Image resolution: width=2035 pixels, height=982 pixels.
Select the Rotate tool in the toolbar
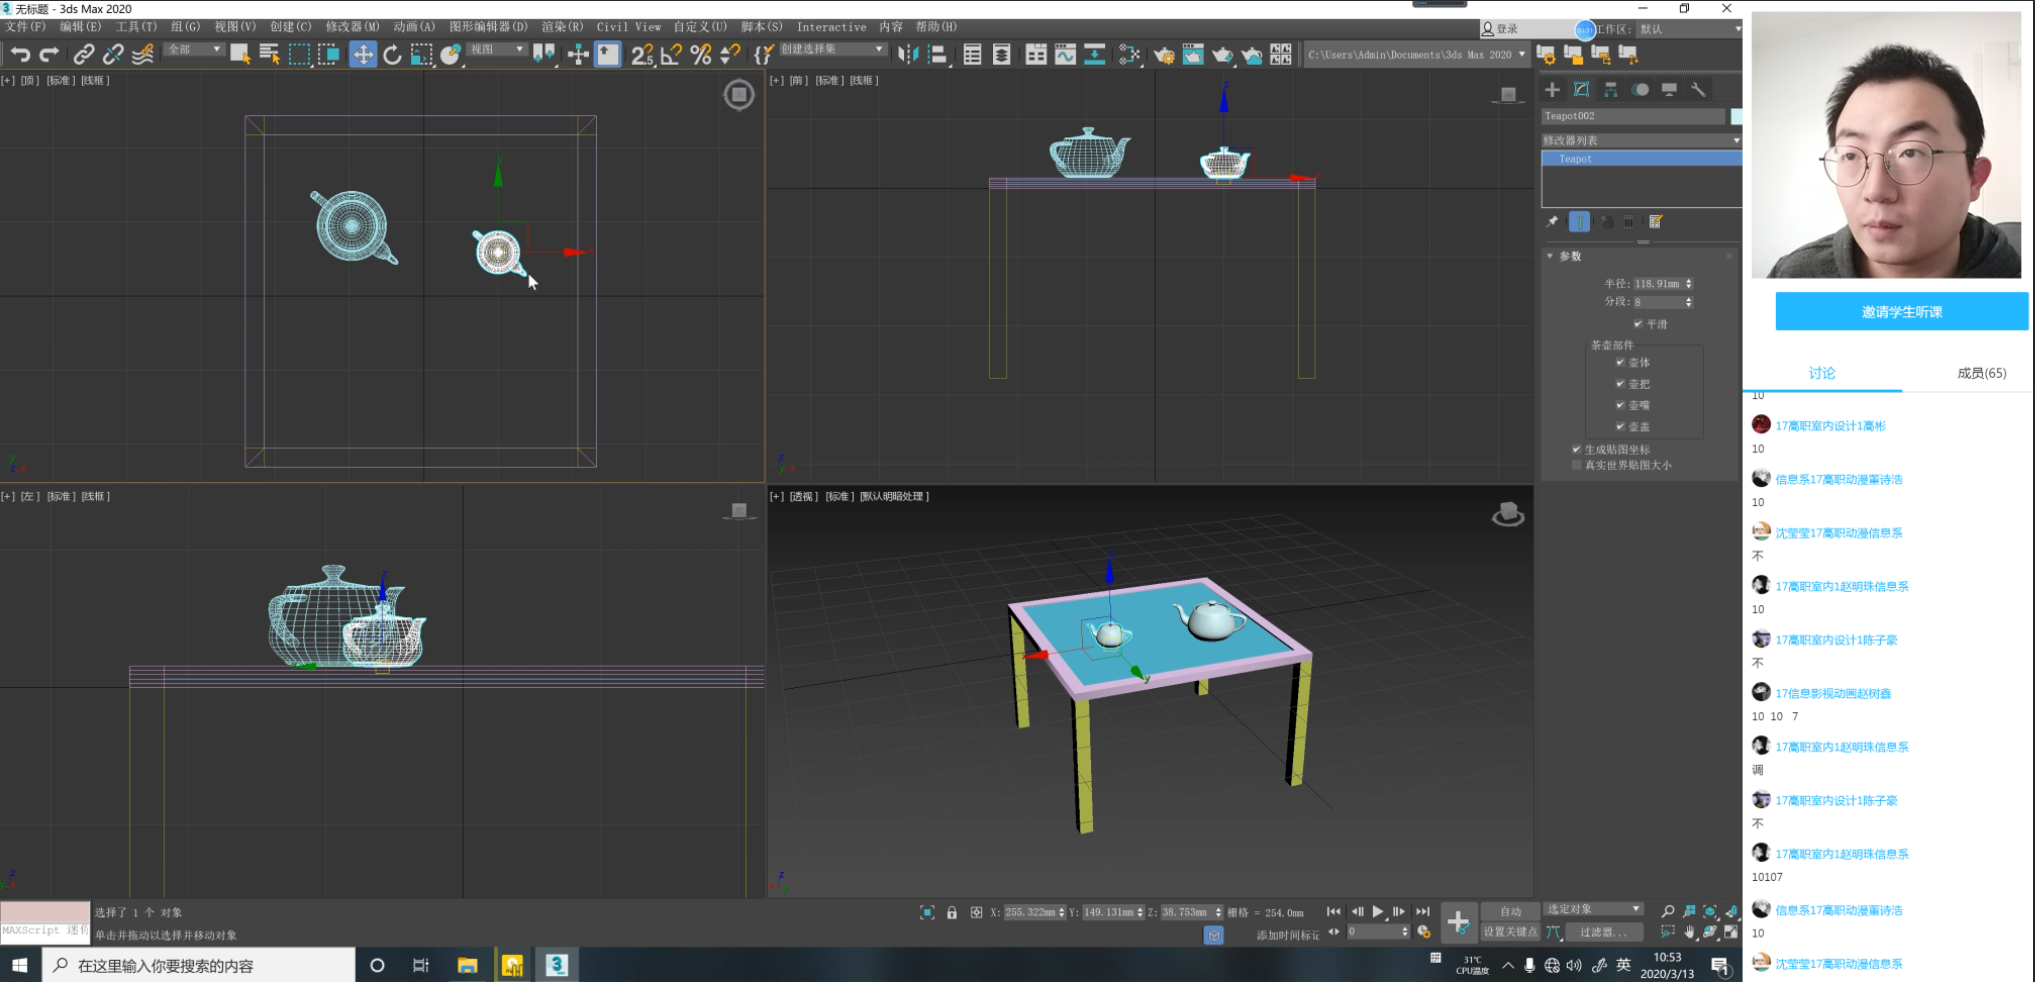point(392,54)
